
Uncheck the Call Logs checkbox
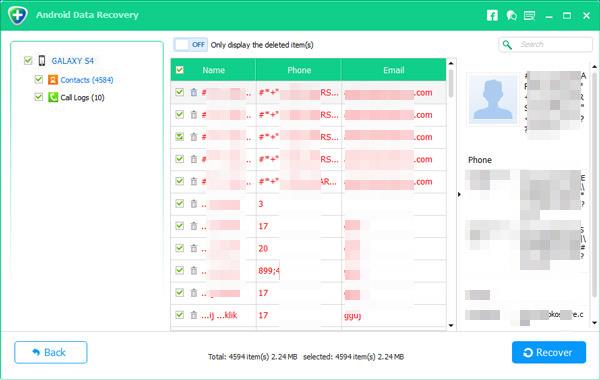pyautogui.click(x=39, y=97)
